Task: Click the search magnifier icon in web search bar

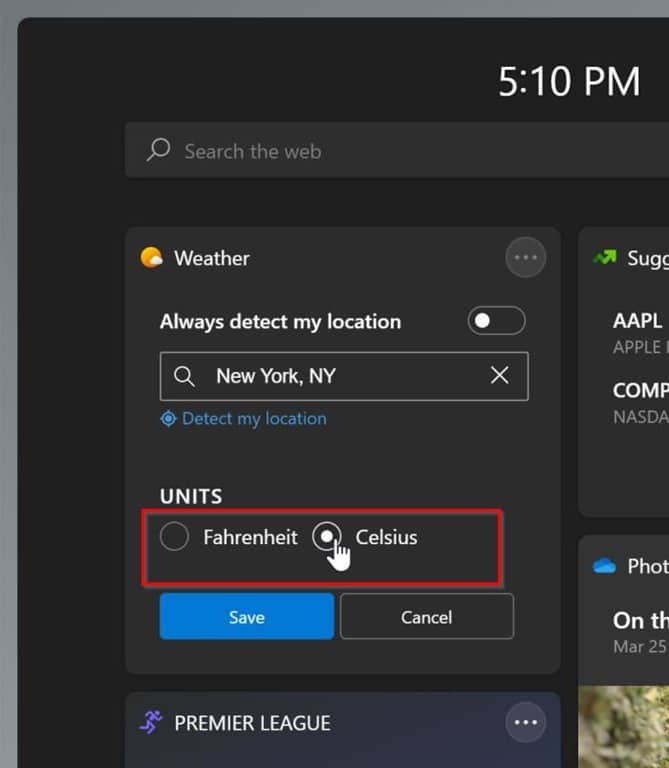Action: tap(158, 151)
